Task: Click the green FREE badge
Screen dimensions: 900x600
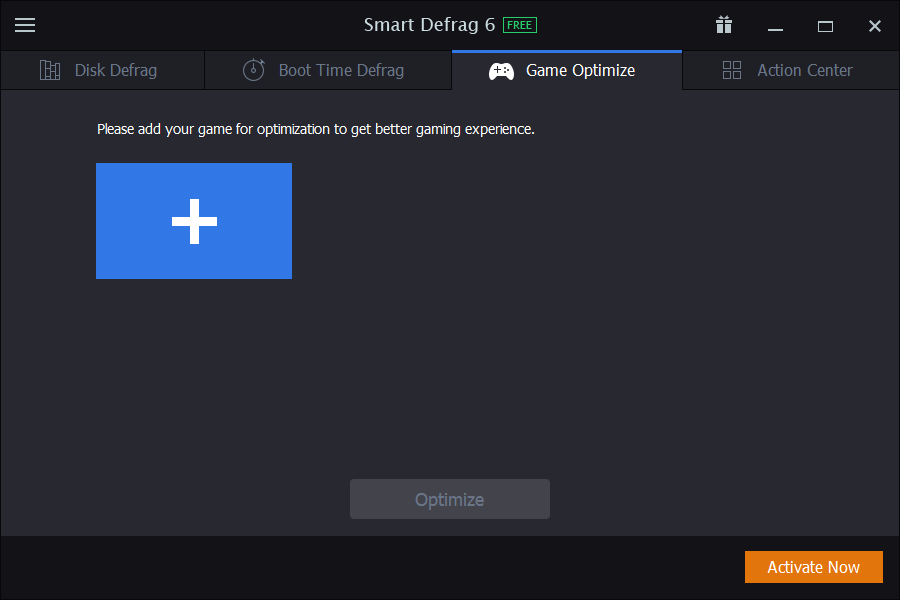Action: 520,25
